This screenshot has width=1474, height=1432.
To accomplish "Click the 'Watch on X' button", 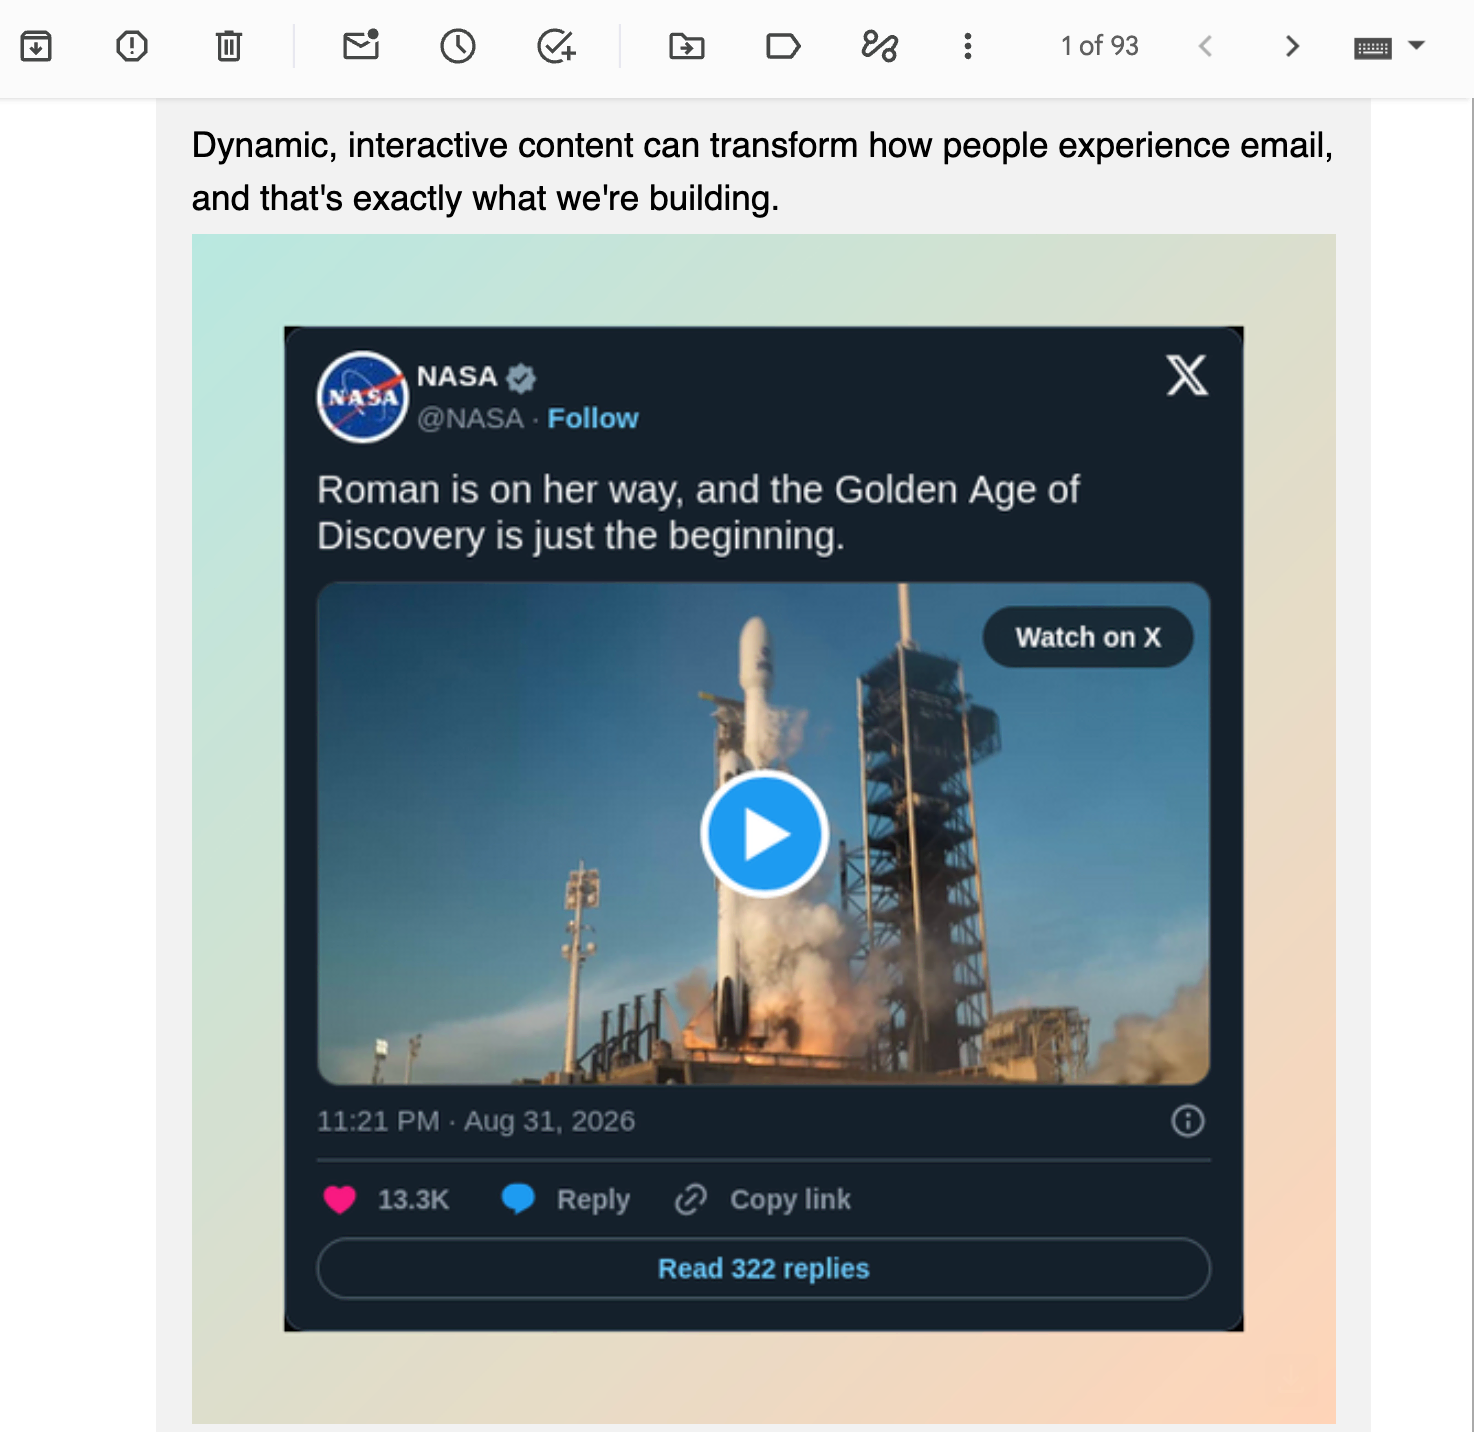I will [1088, 637].
